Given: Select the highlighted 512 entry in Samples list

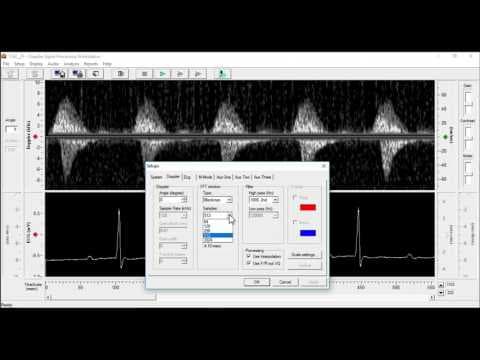Looking at the screenshot, I should [218, 235].
